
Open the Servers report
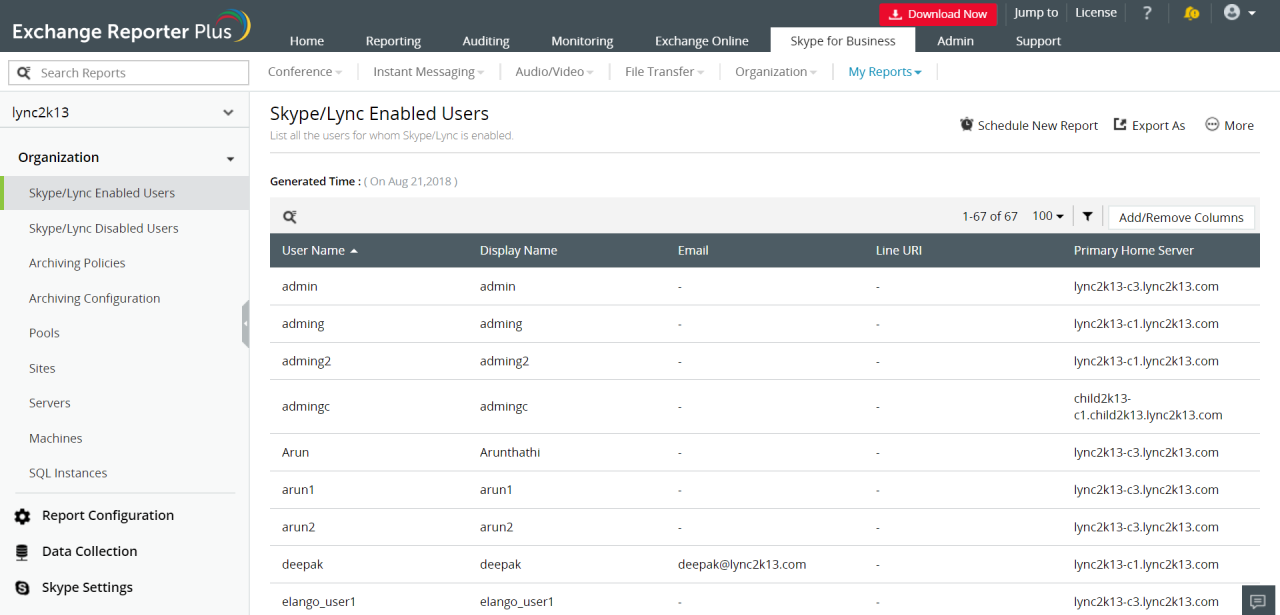coord(50,403)
